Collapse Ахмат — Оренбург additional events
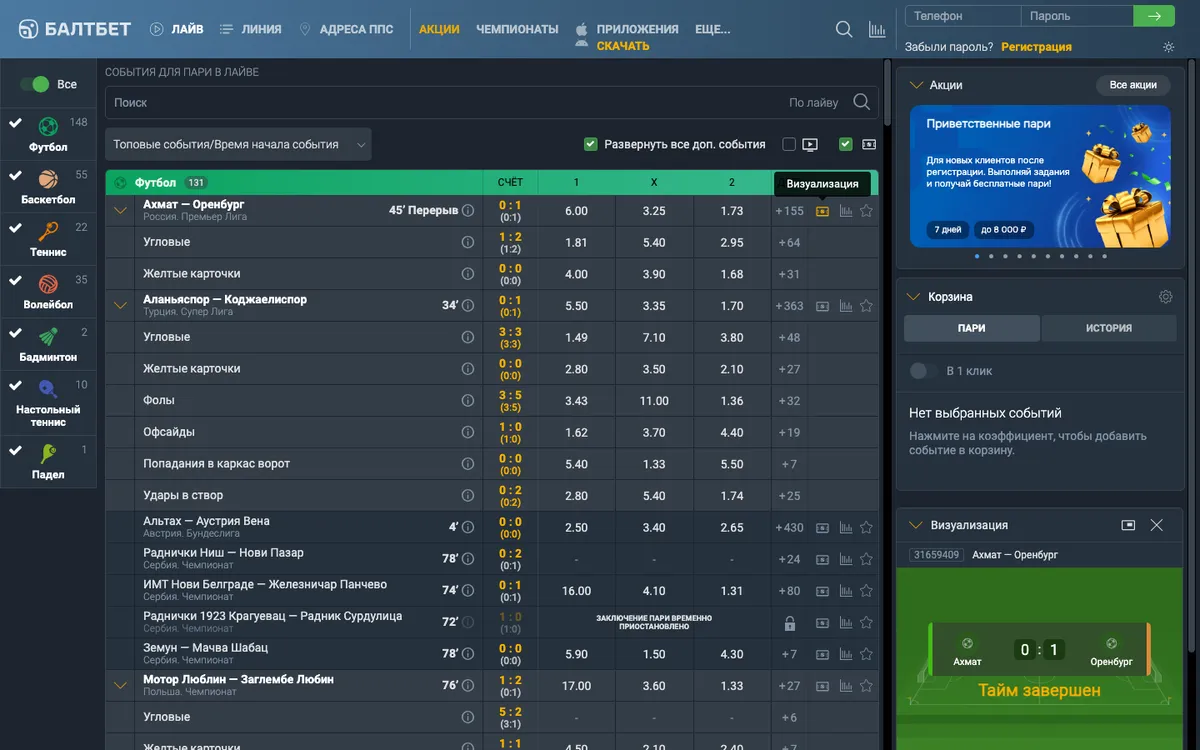This screenshot has width=1200, height=750. pos(121,211)
